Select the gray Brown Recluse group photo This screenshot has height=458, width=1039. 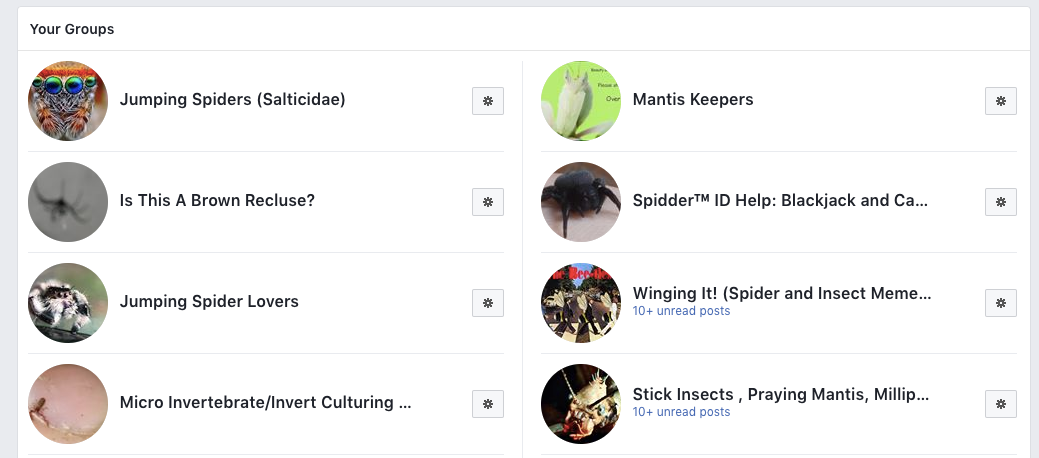[68, 202]
